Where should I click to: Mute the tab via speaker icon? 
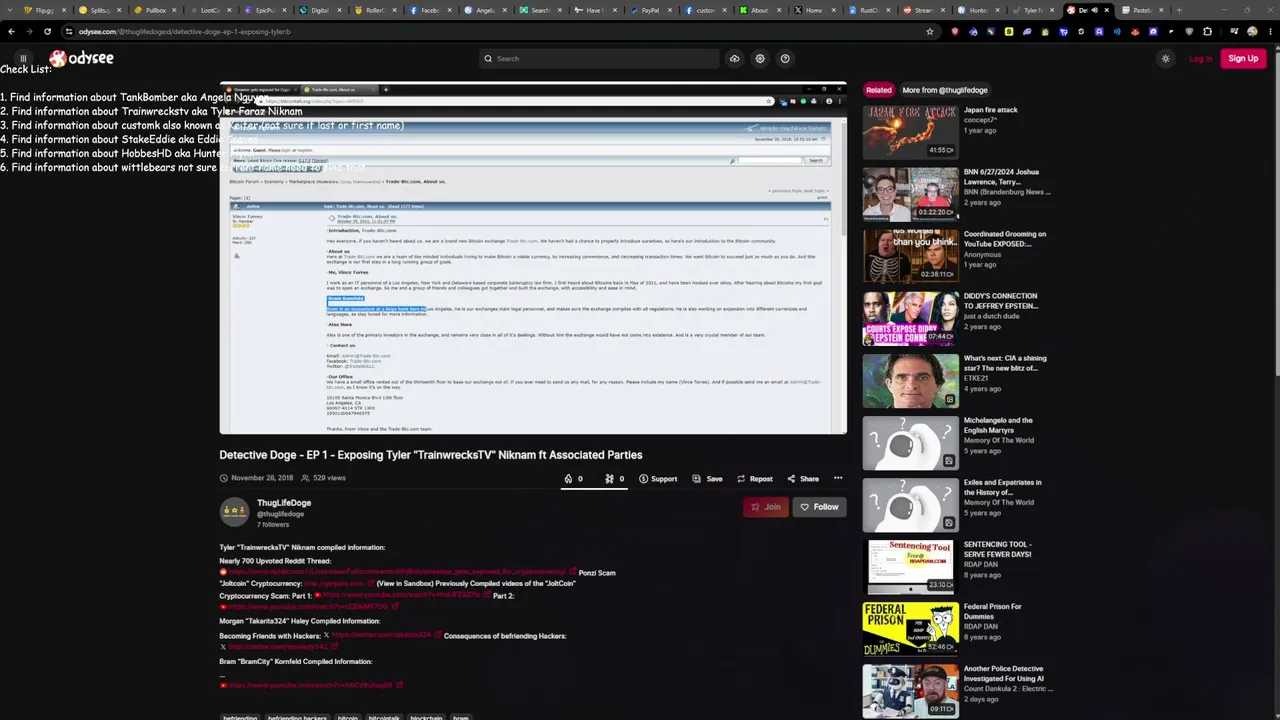(1094, 10)
